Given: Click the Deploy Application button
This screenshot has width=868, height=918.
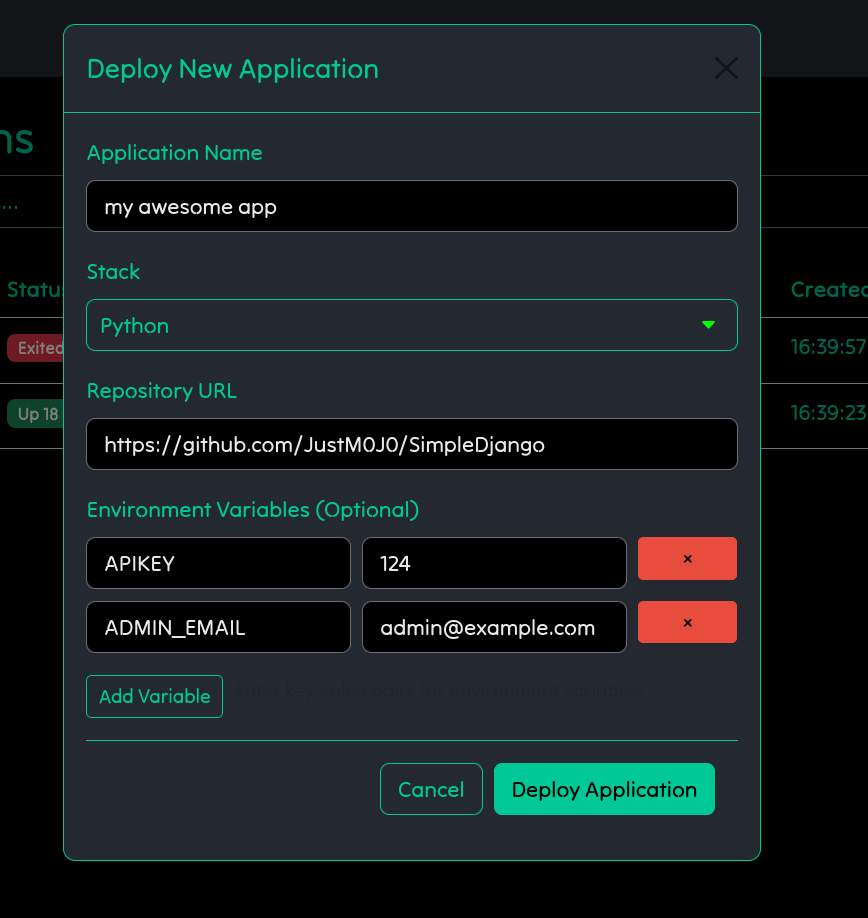Looking at the screenshot, I should [604, 789].
